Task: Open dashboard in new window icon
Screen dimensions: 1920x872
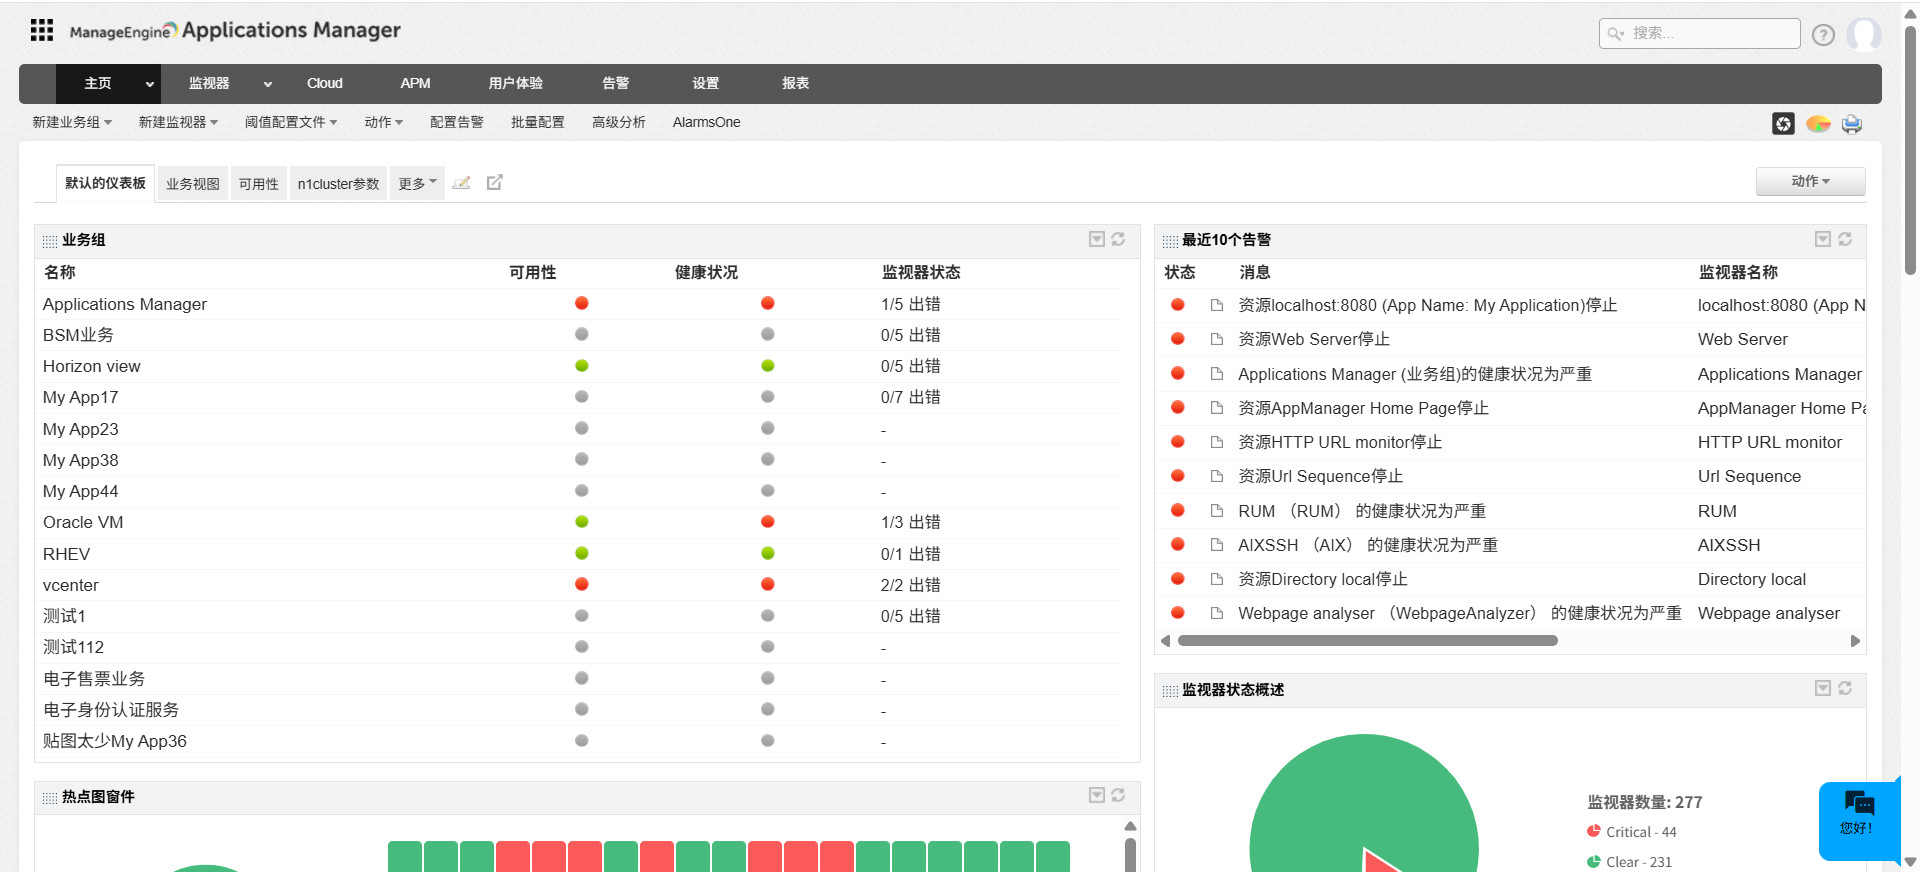Action: tap(494, 182)
